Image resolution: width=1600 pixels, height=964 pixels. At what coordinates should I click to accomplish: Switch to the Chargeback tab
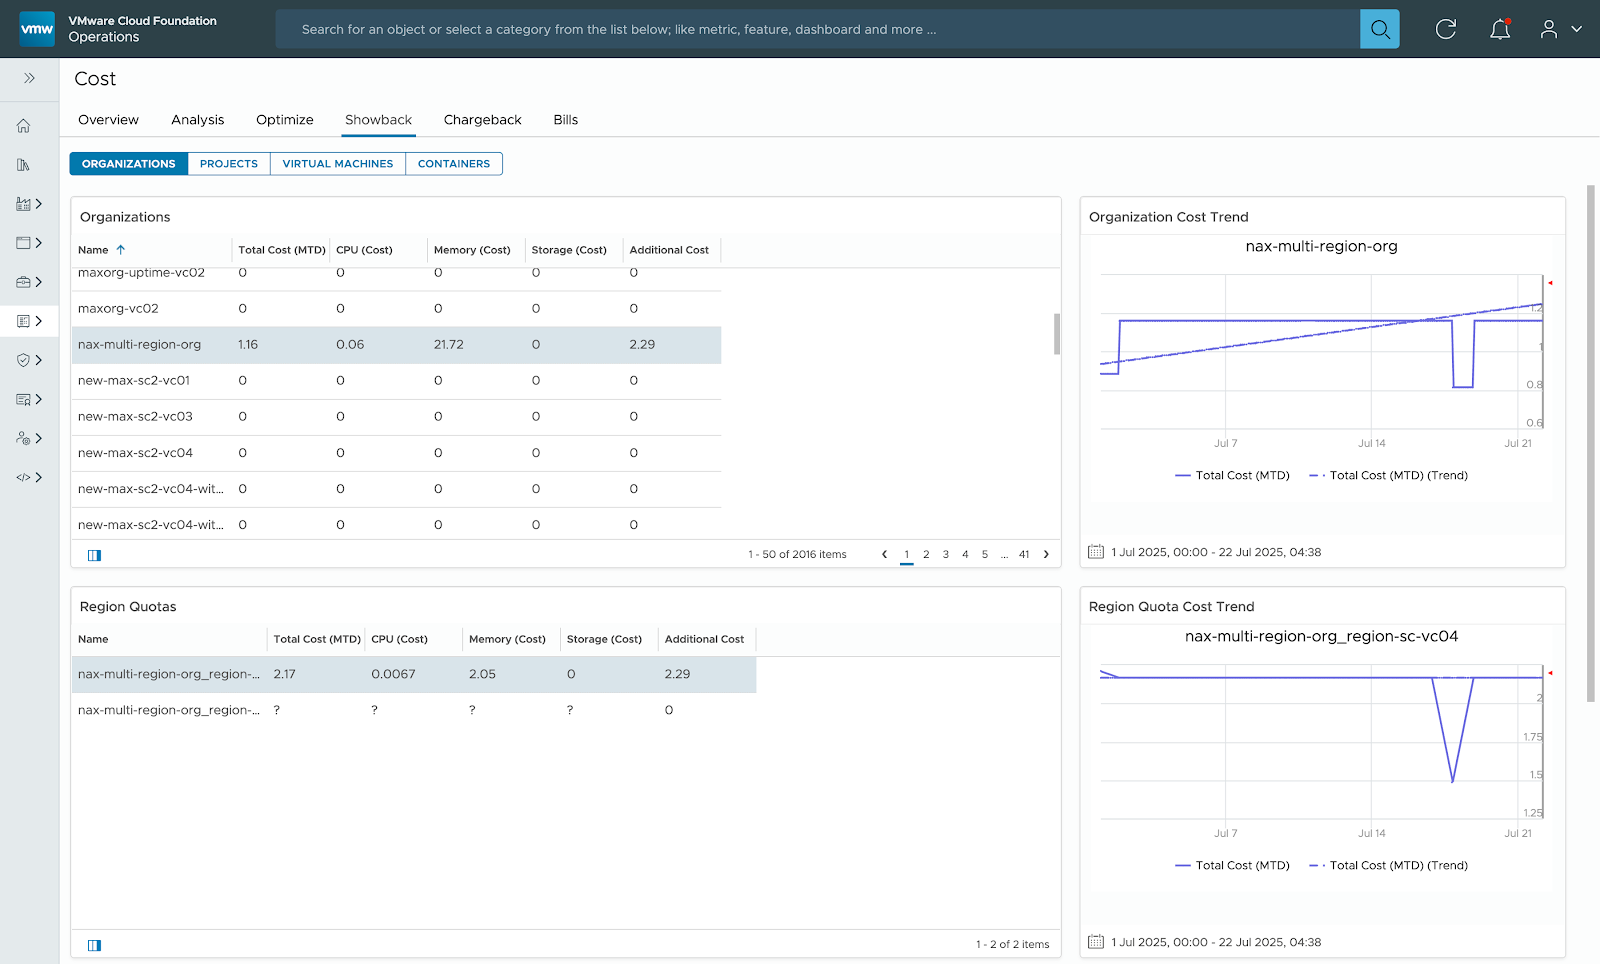482,119
